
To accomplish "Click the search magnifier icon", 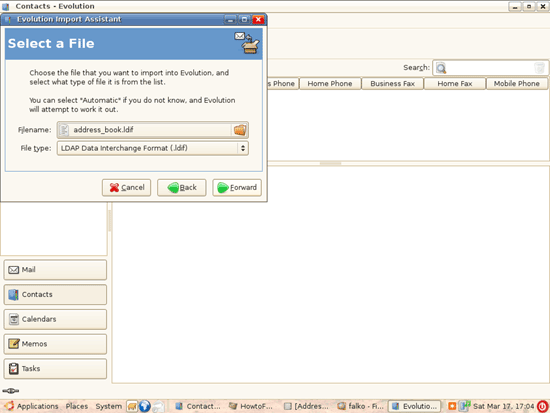I will (441, 68).
